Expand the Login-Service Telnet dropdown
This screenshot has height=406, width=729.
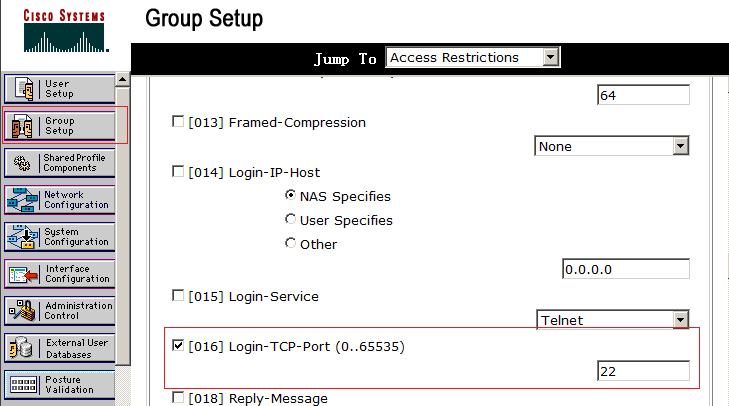(612, 319)
